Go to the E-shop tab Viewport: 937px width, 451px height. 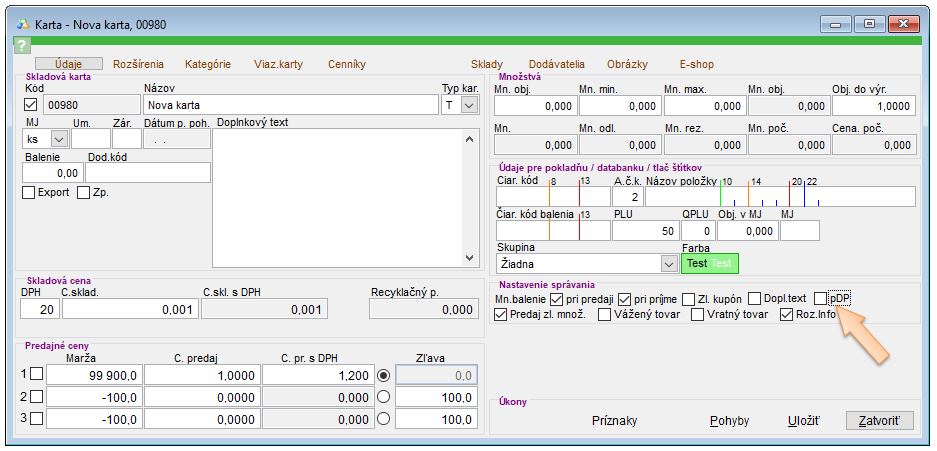pos(696,64)
